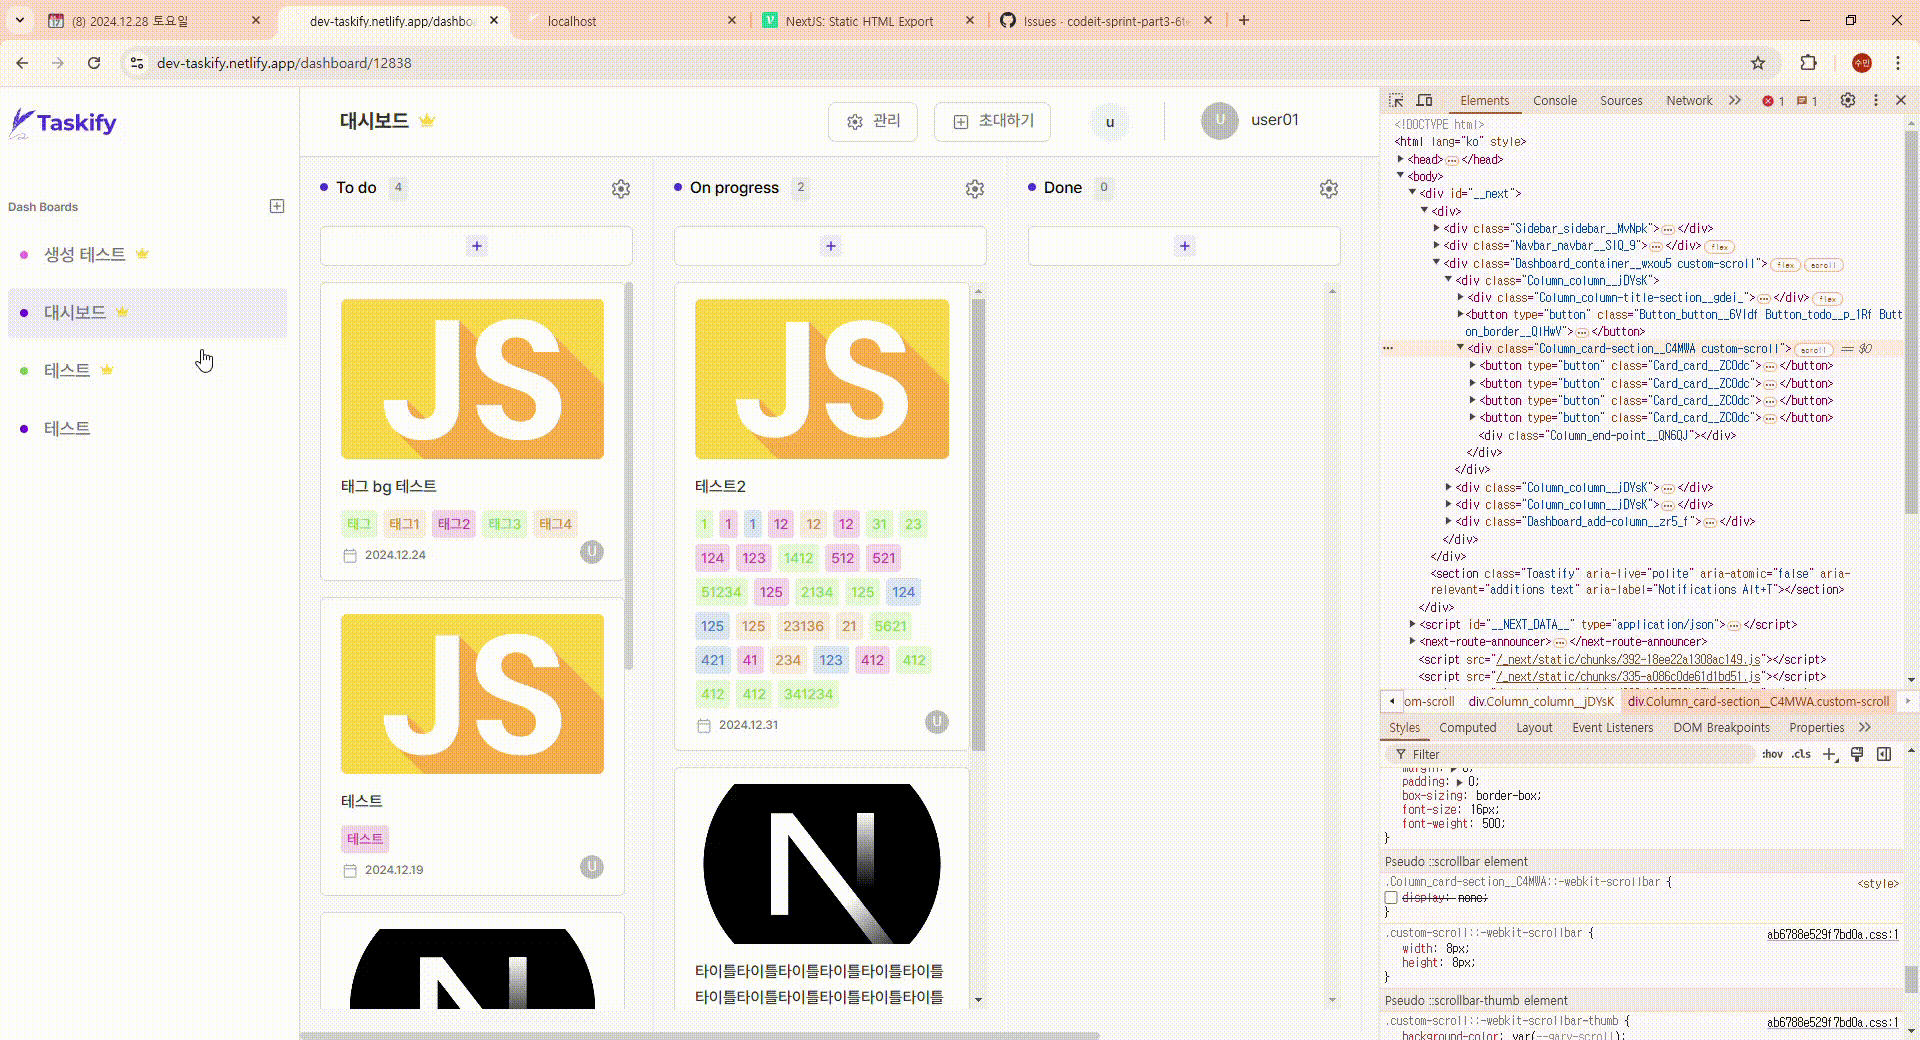Screen dimensions: 1920x1040
Task: Open Chrome profile avatar
Action: coord(1862,63)
